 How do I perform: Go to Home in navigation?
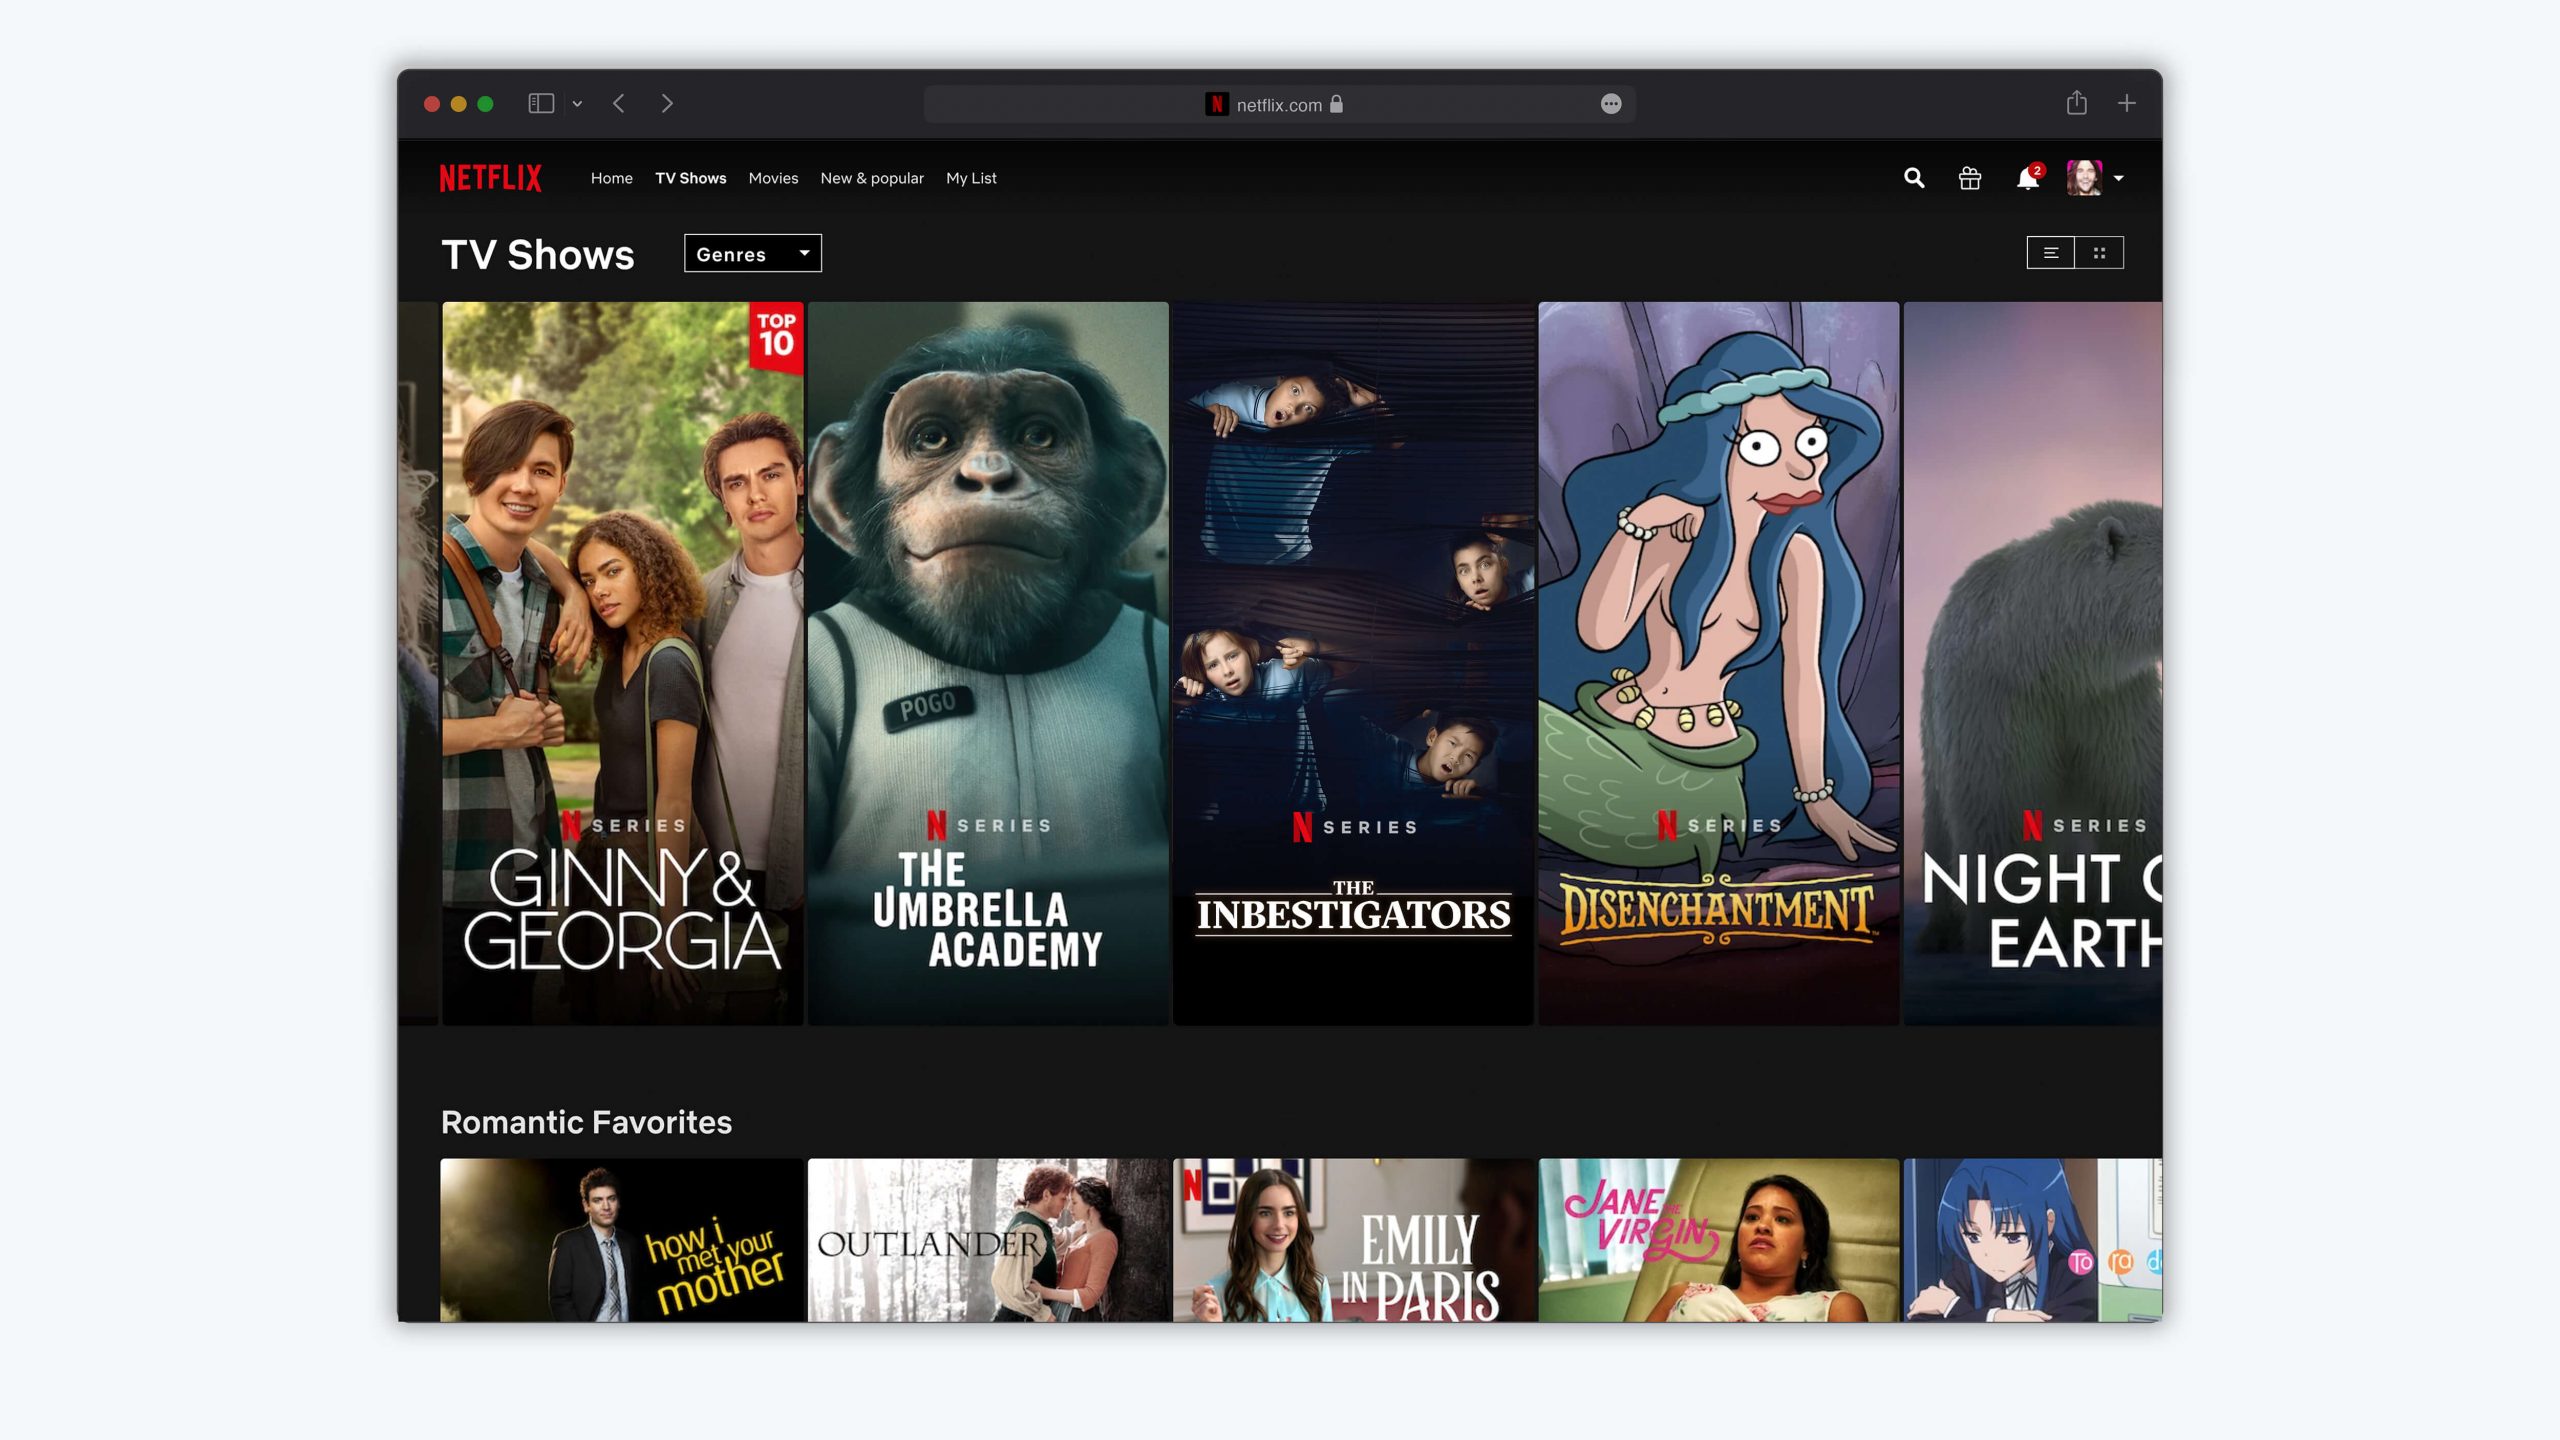(x=611, y=178)
